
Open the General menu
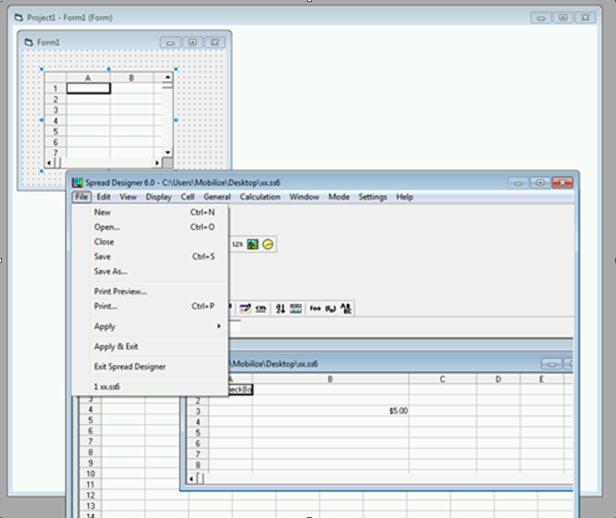click(x=217, y=197)
